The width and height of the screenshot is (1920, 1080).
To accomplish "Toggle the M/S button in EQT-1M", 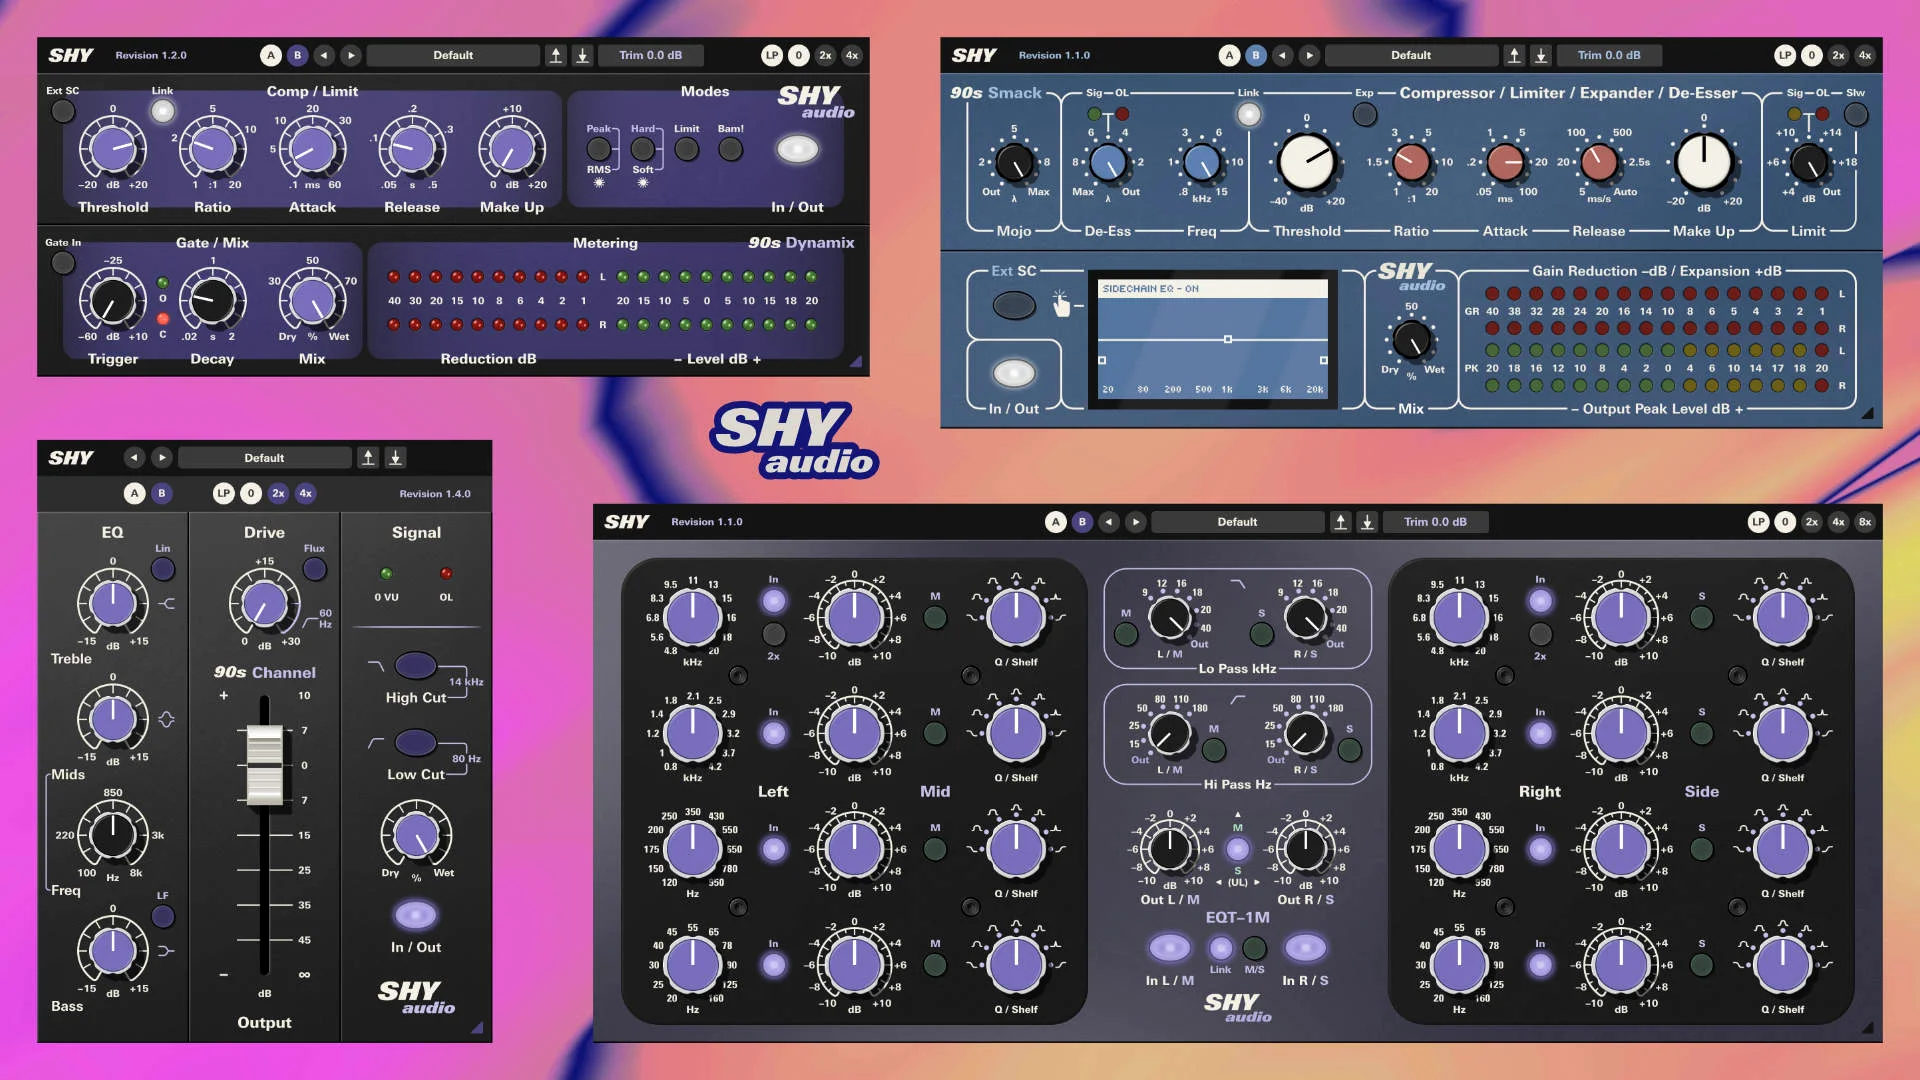I will pyautogui.click(x=1254, y=947).
